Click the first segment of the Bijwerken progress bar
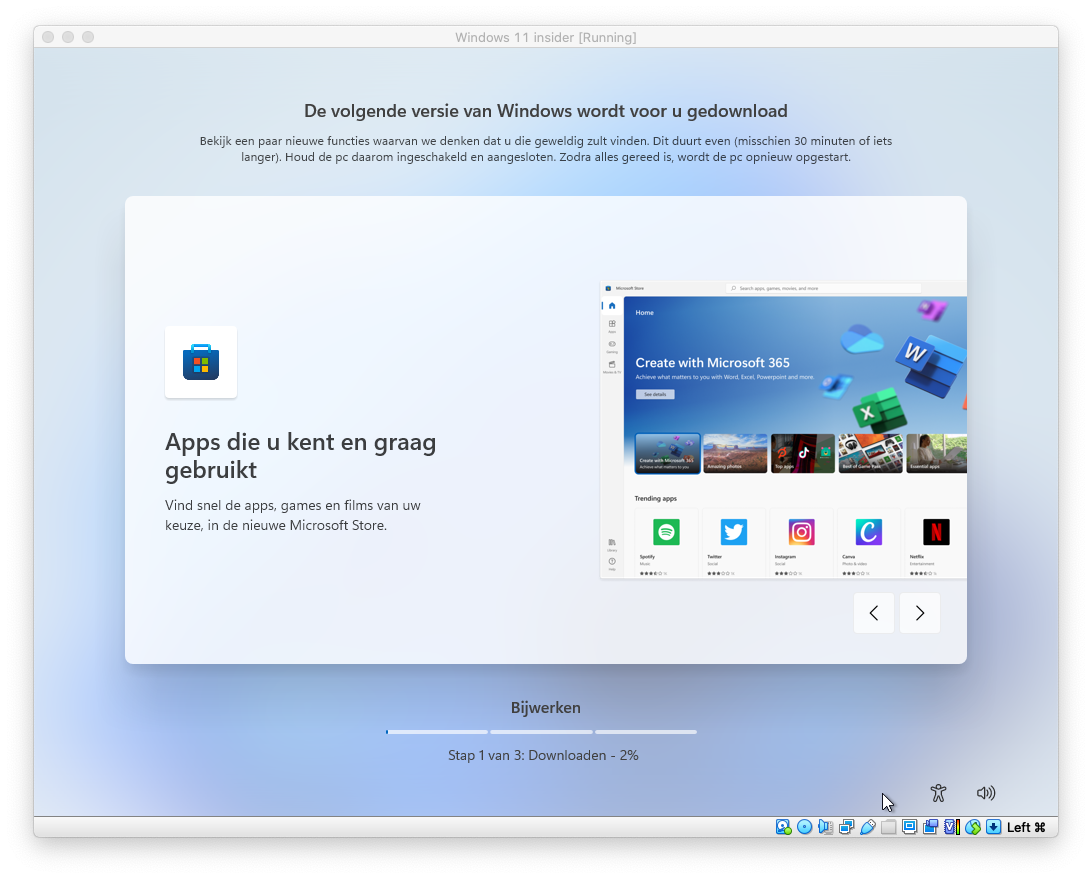 point(437,732)
